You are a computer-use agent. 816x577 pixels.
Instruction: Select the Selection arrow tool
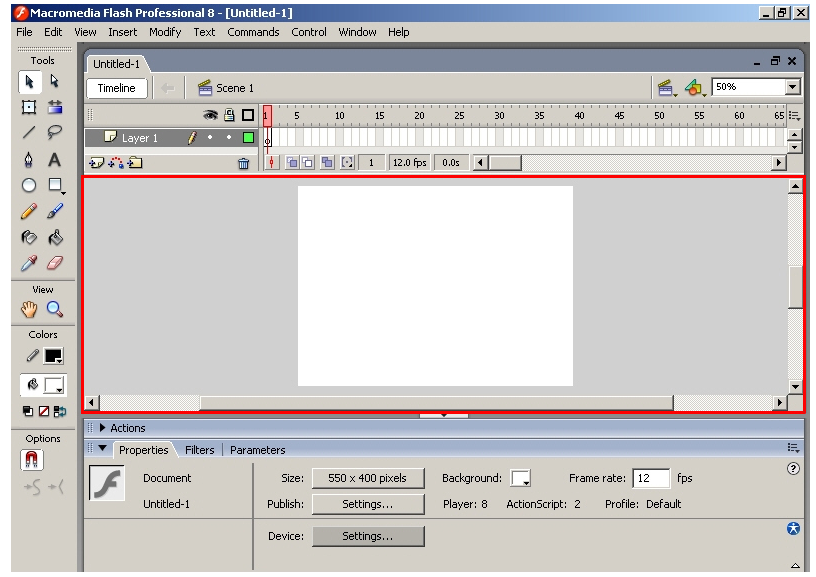coord(29,81)
